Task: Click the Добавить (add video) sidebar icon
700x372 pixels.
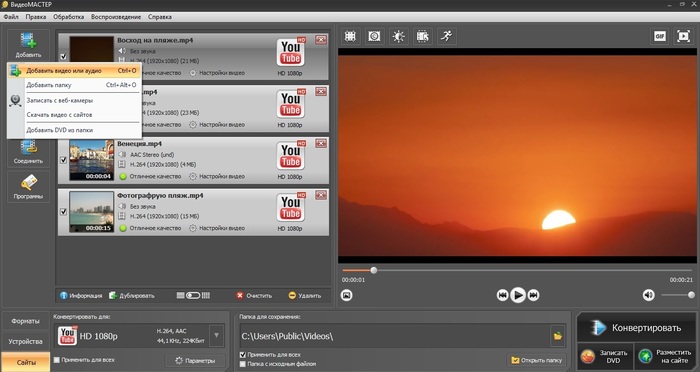Action: pos(28,45)
